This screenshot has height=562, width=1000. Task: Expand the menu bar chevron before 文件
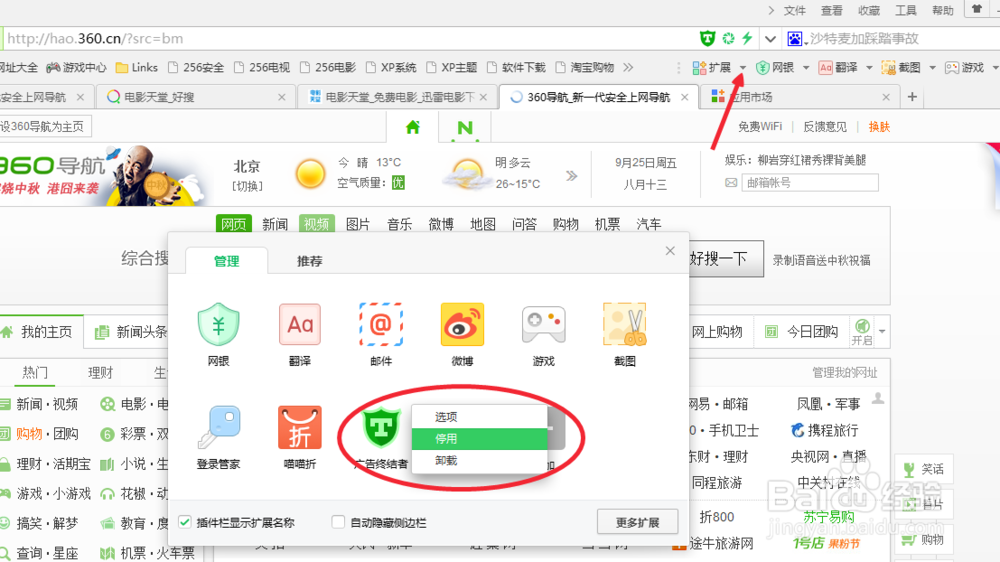click(771, 10)
